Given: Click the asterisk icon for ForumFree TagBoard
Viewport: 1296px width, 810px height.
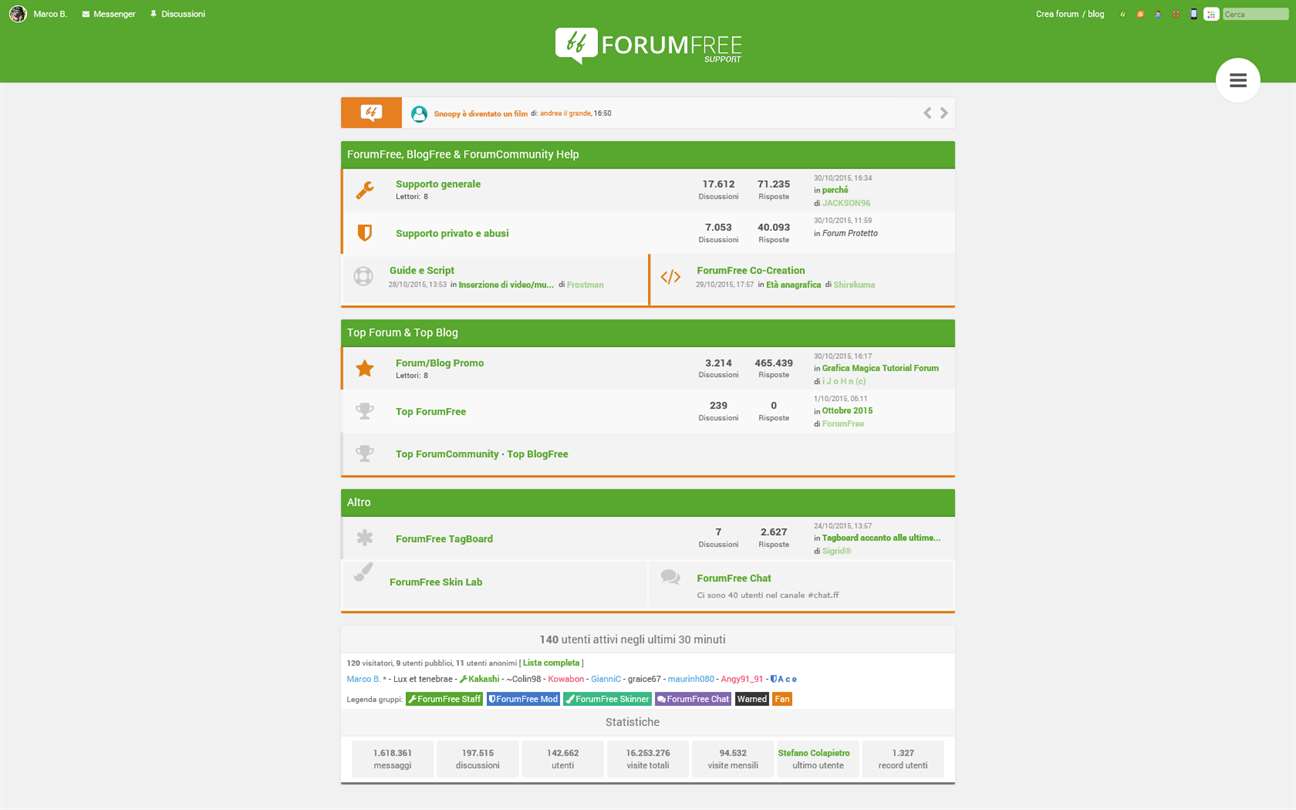Looking at the screenshot, I should click(365, 538).
